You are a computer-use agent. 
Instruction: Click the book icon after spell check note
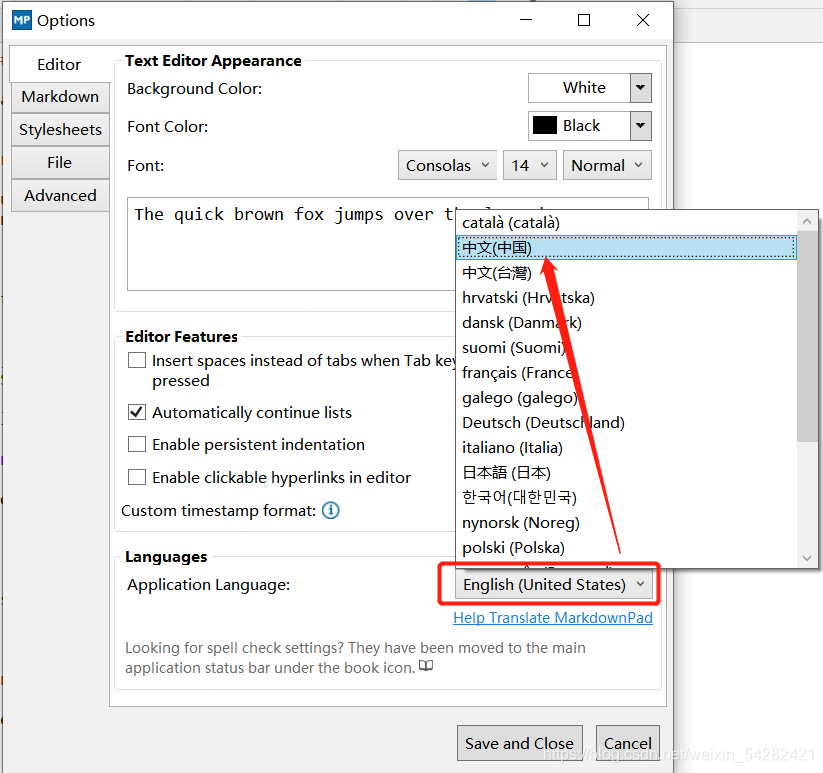pyautogui.click(x=426, y=666)
